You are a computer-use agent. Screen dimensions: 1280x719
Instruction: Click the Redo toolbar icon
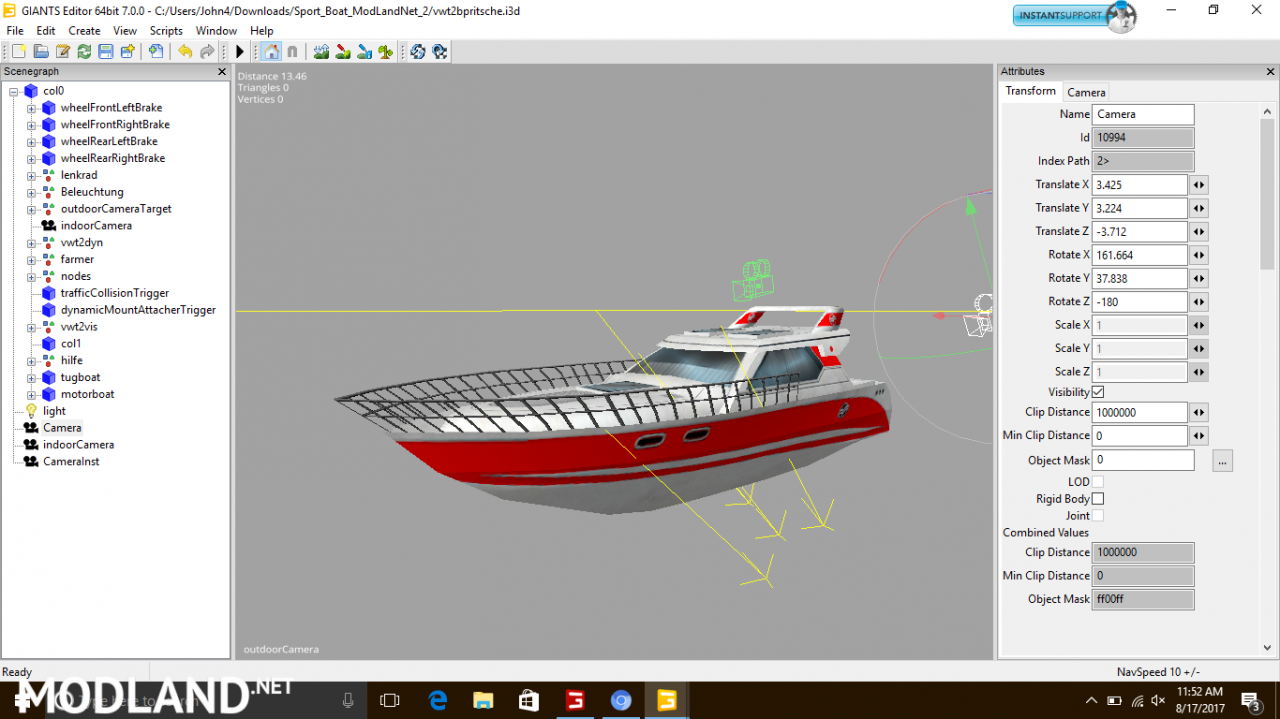[x=207, y=51]
